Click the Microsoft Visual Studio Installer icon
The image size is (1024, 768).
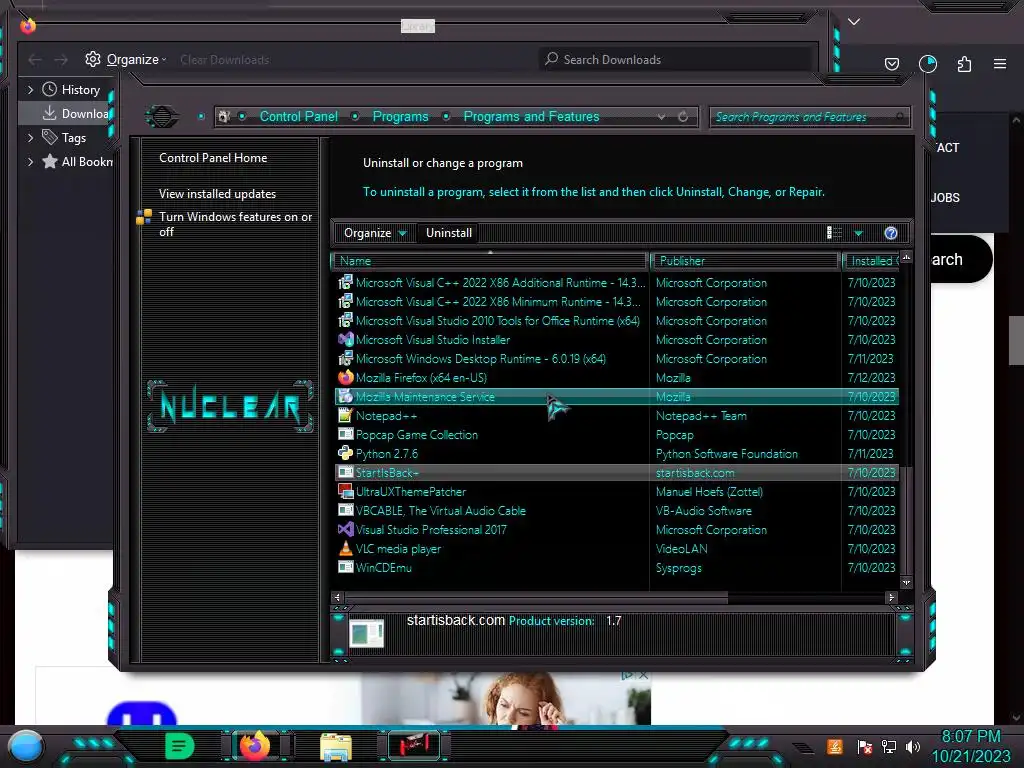[x=345, y=340]
